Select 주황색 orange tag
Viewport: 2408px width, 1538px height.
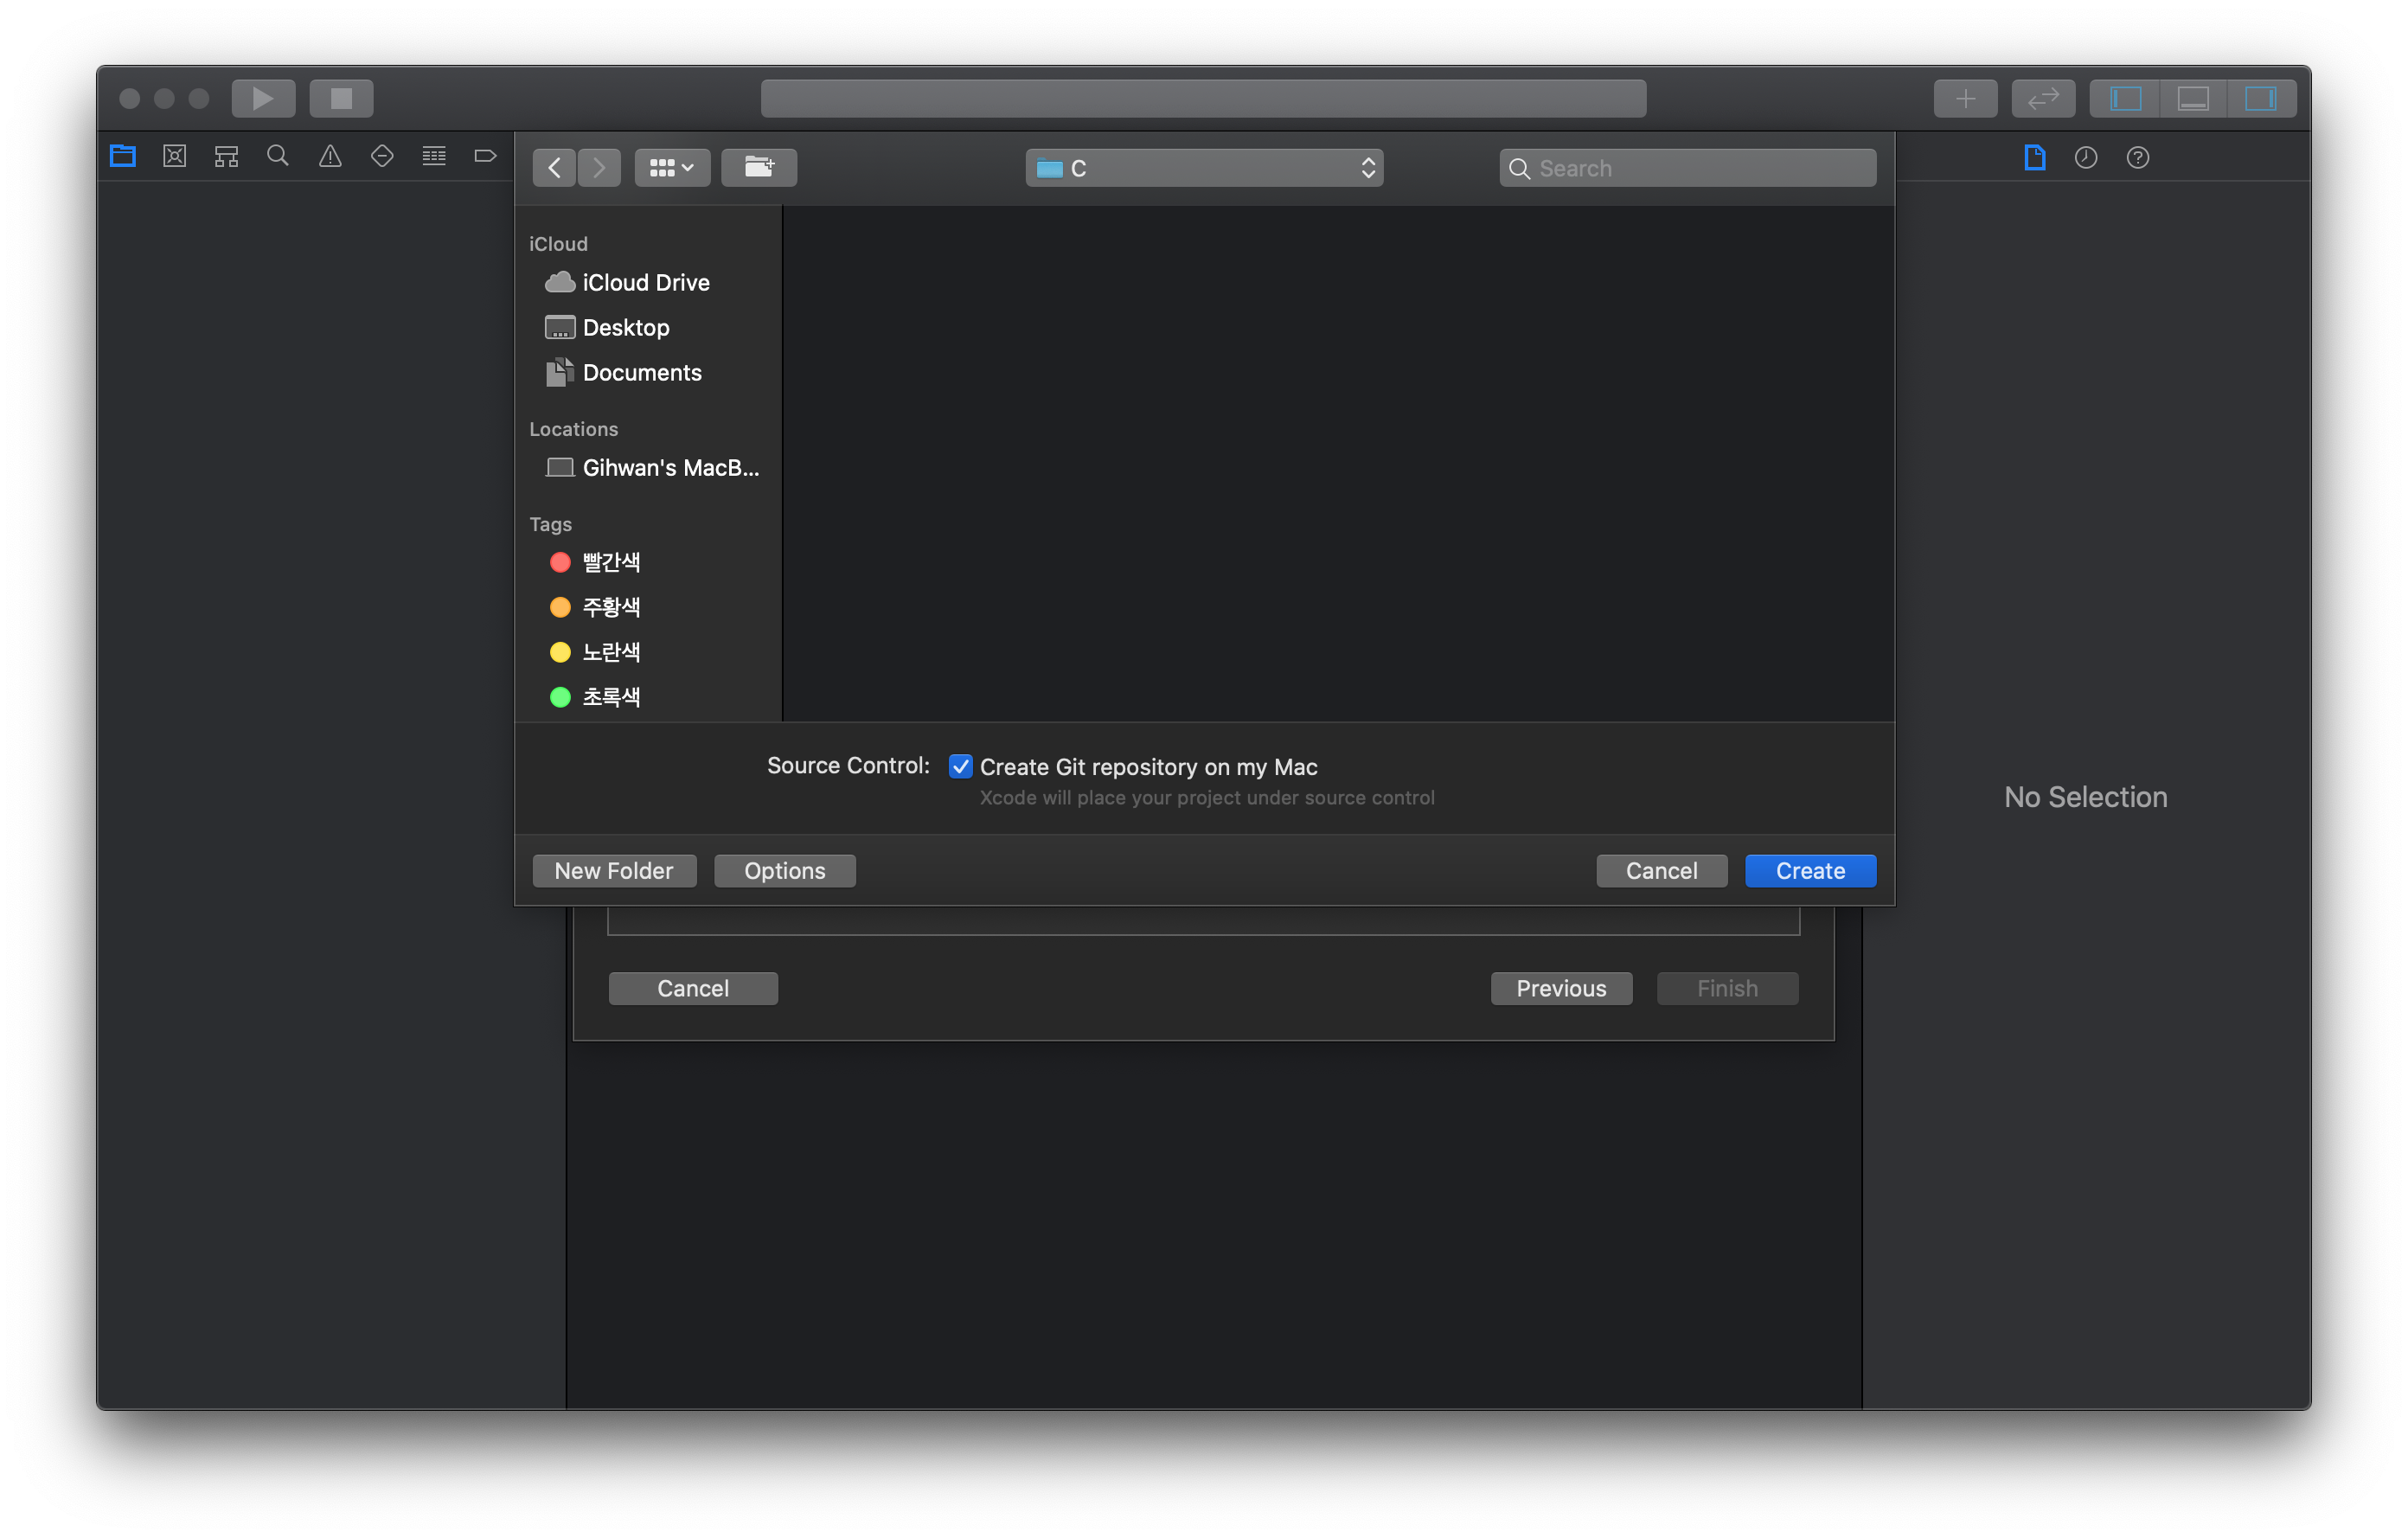[611, 606]
